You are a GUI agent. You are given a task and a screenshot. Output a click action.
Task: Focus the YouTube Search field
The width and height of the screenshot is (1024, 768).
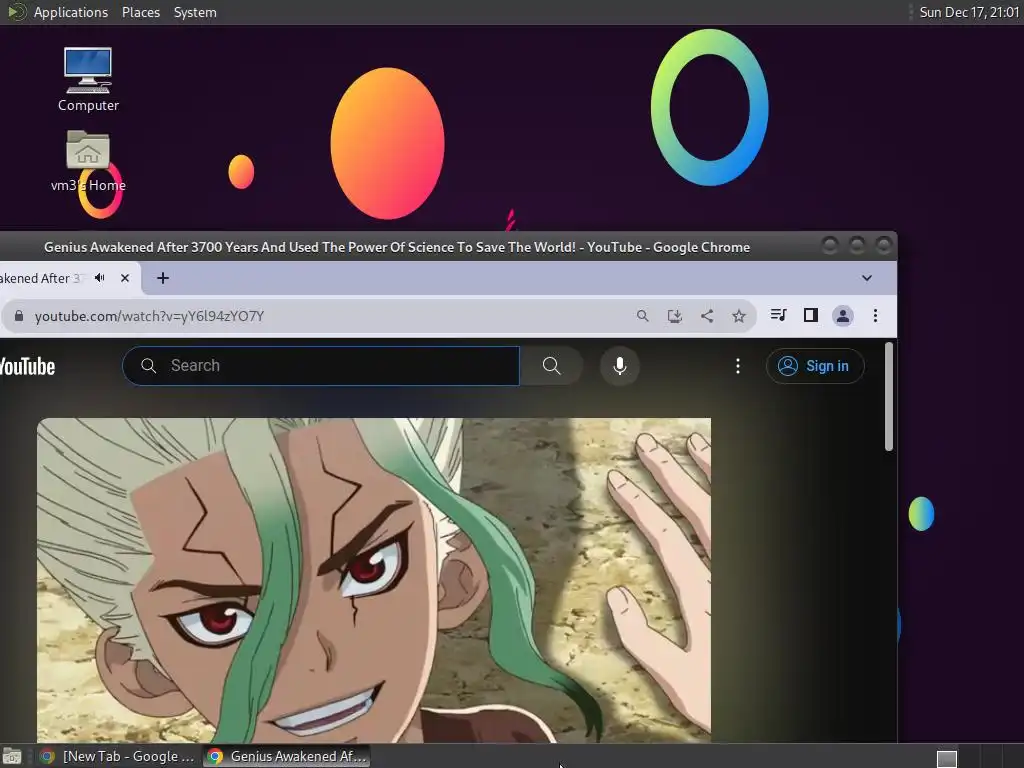point(321,366)
